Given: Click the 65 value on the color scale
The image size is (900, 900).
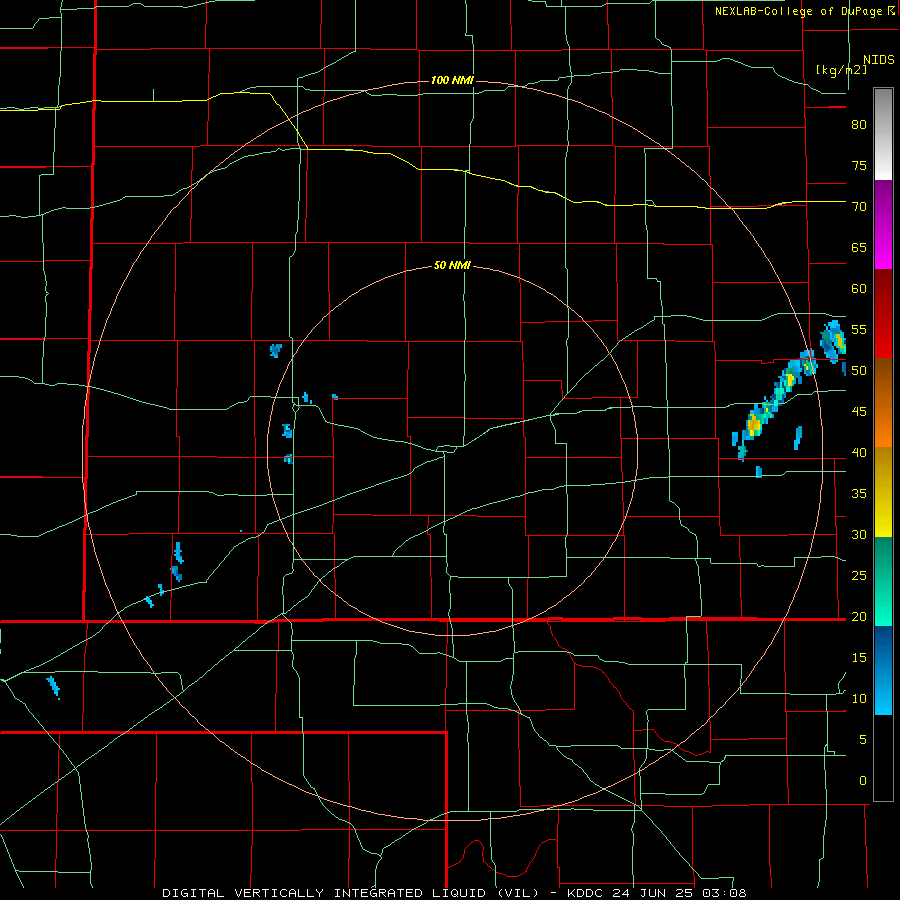Looking at the screenshot, I should pyautogui.click(x=859, y=247).
